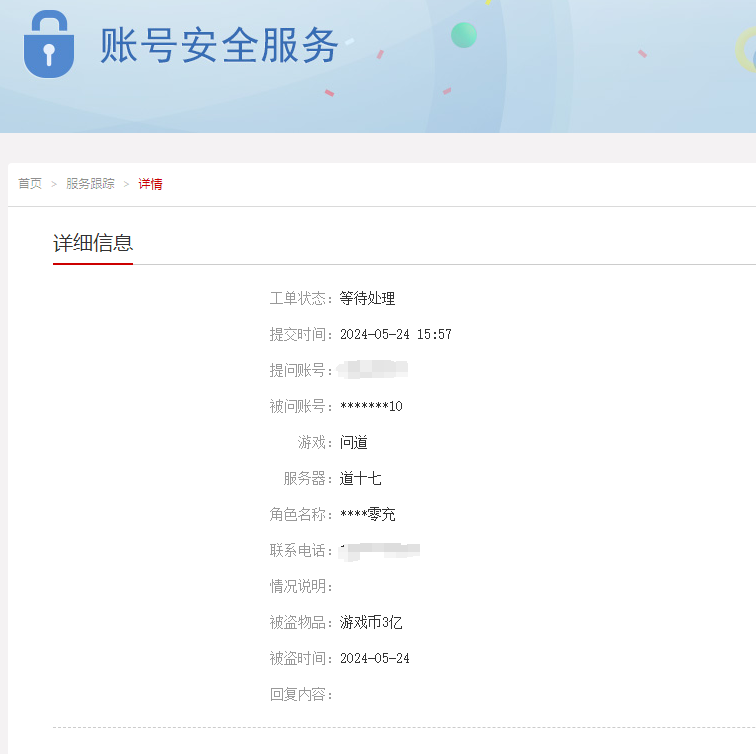Click the character name ****零充
The width and height of the screenshot is (756, 754).
pyautogui.click(x=368, y=514)
